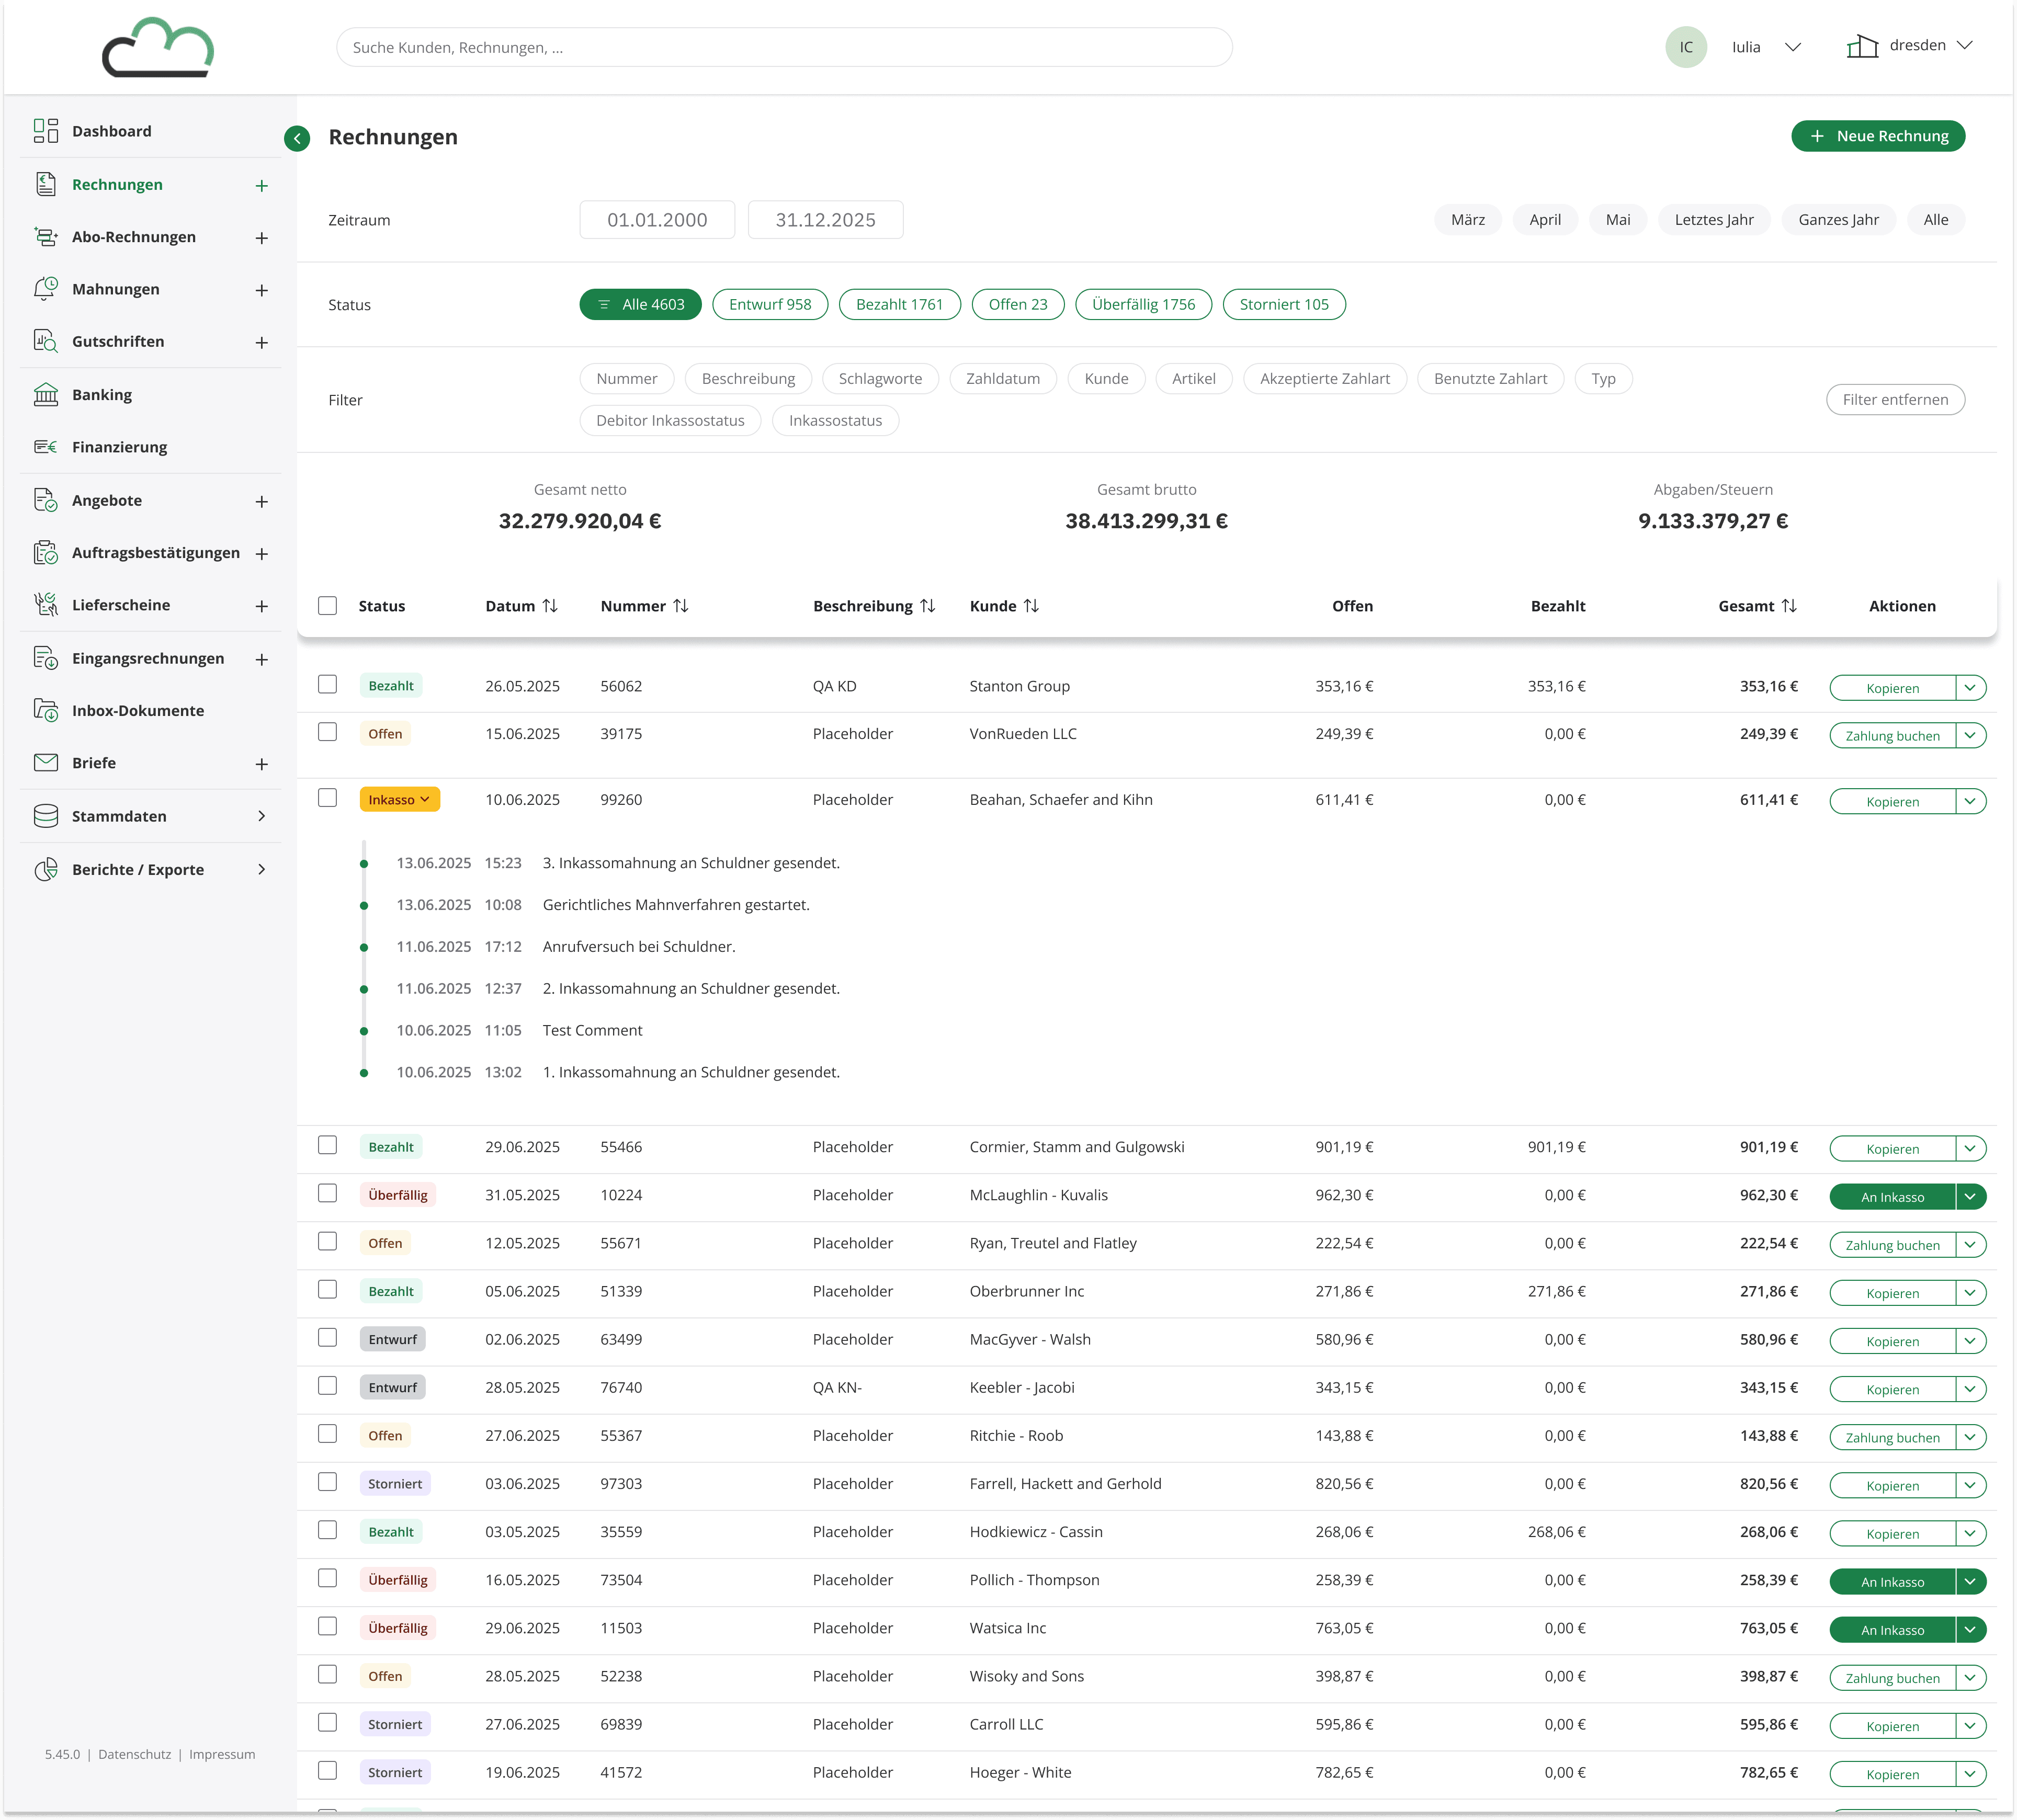
Task: Tick the select-all checkbox in table header
Action: 327,606
